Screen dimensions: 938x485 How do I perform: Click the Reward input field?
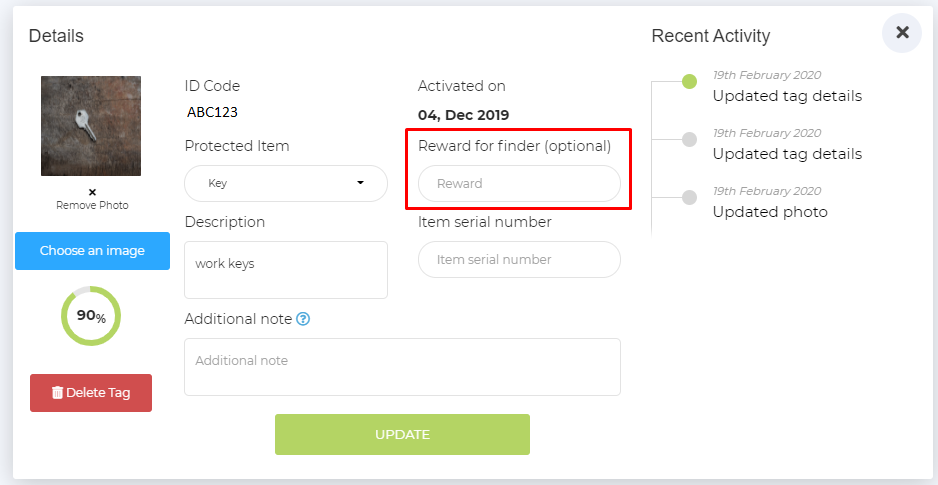point(519,183)
